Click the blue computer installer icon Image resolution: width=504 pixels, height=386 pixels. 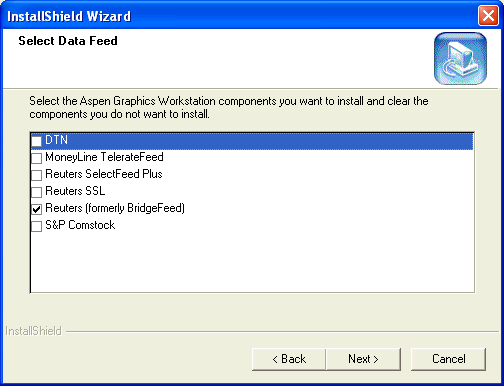click(460, 58)
